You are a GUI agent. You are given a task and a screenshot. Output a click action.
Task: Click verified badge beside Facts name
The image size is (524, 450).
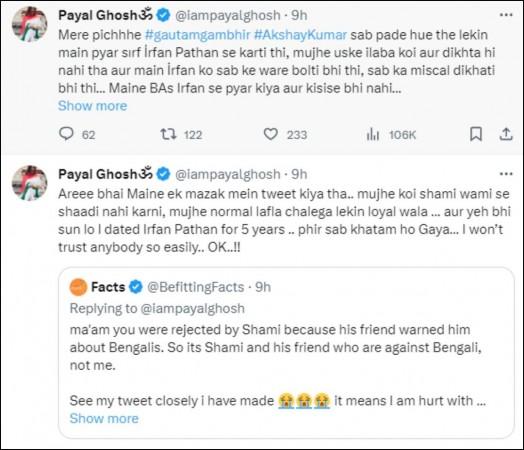[136, 287]
